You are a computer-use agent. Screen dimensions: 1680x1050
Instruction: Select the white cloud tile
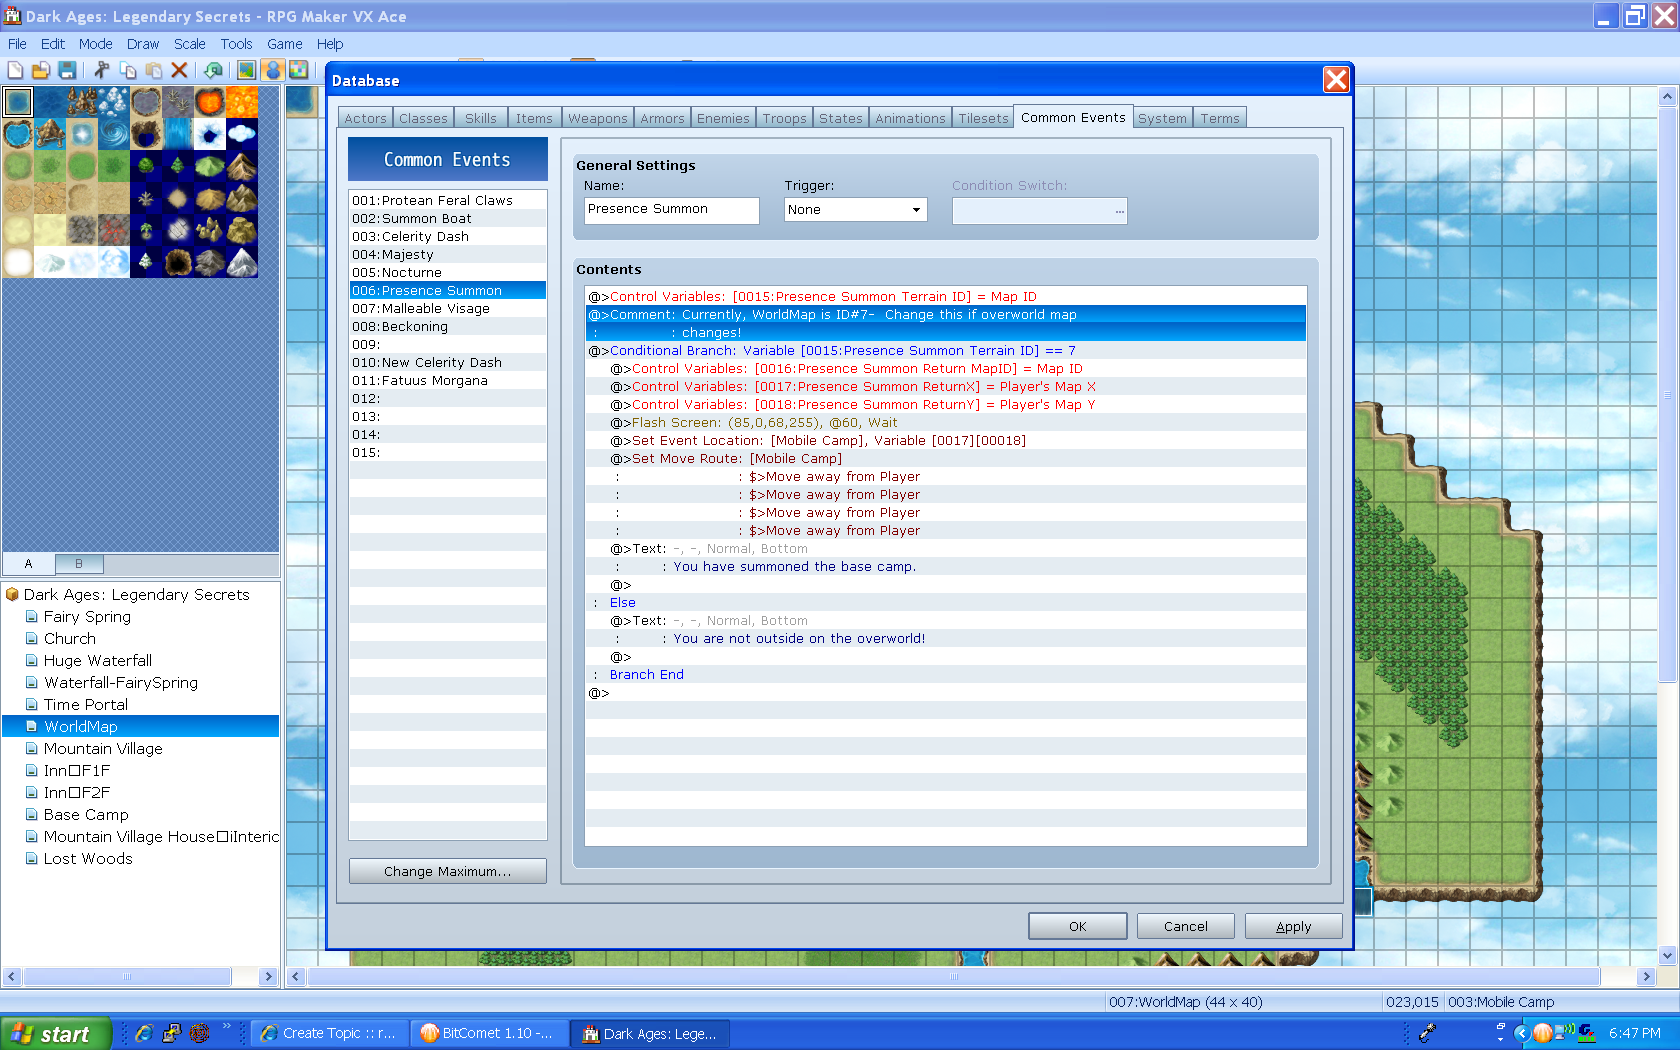(x=242, y=134)
